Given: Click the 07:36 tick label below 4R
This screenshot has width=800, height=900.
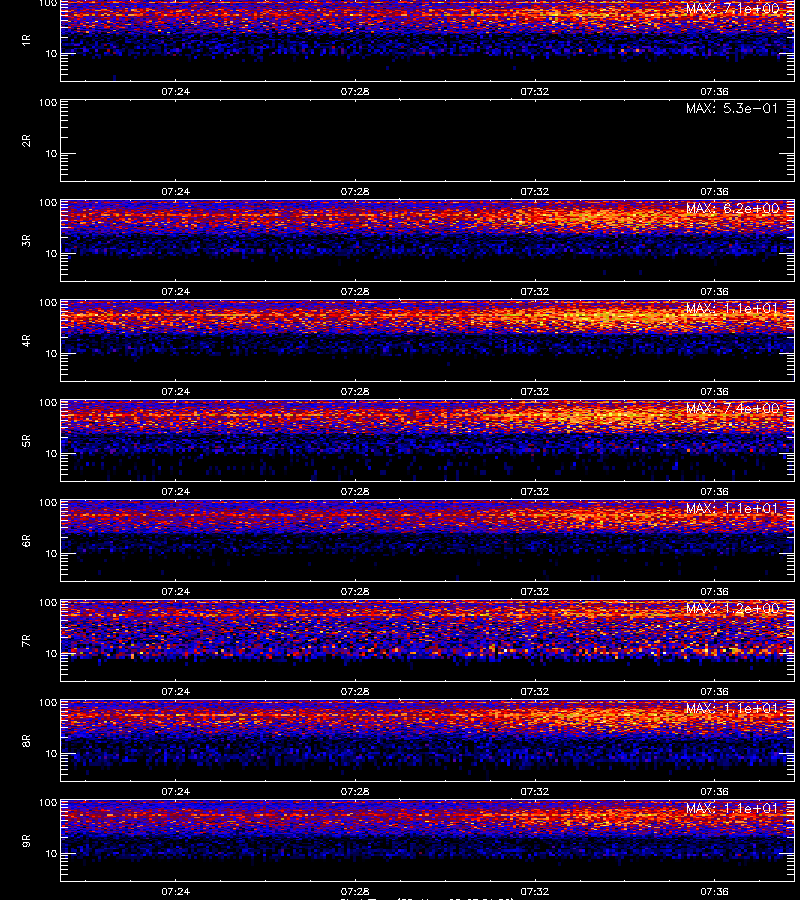Looking at the screenshot, I should tap(714, 391).
